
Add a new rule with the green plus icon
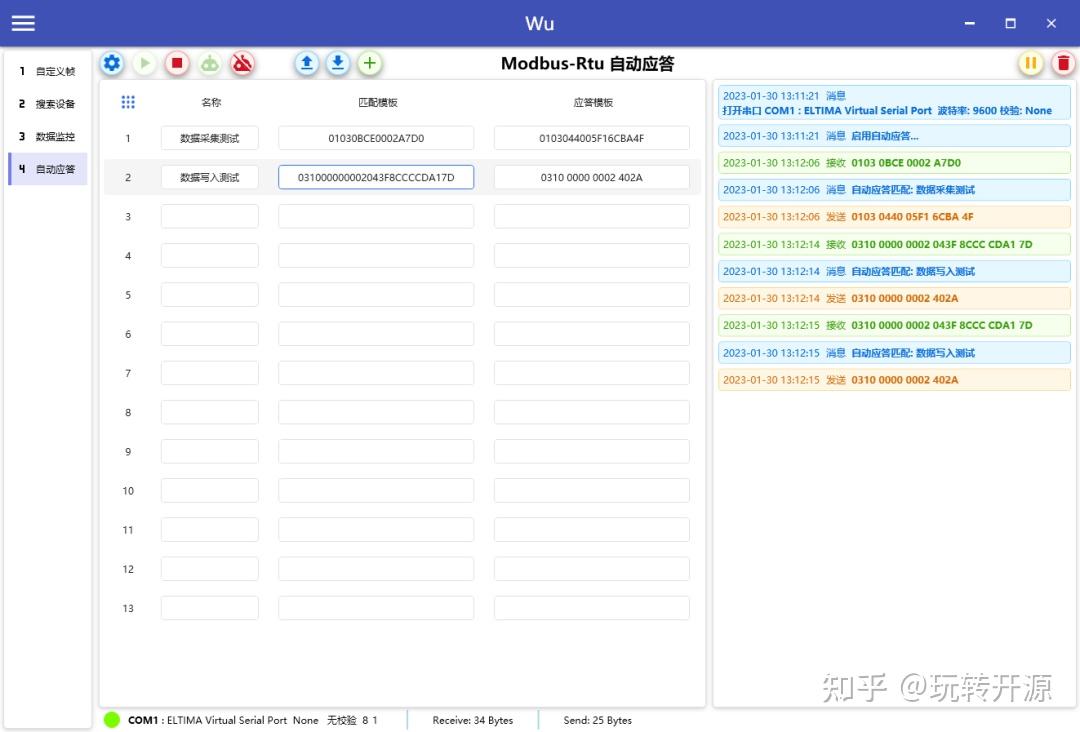click(x=370, y=63)
